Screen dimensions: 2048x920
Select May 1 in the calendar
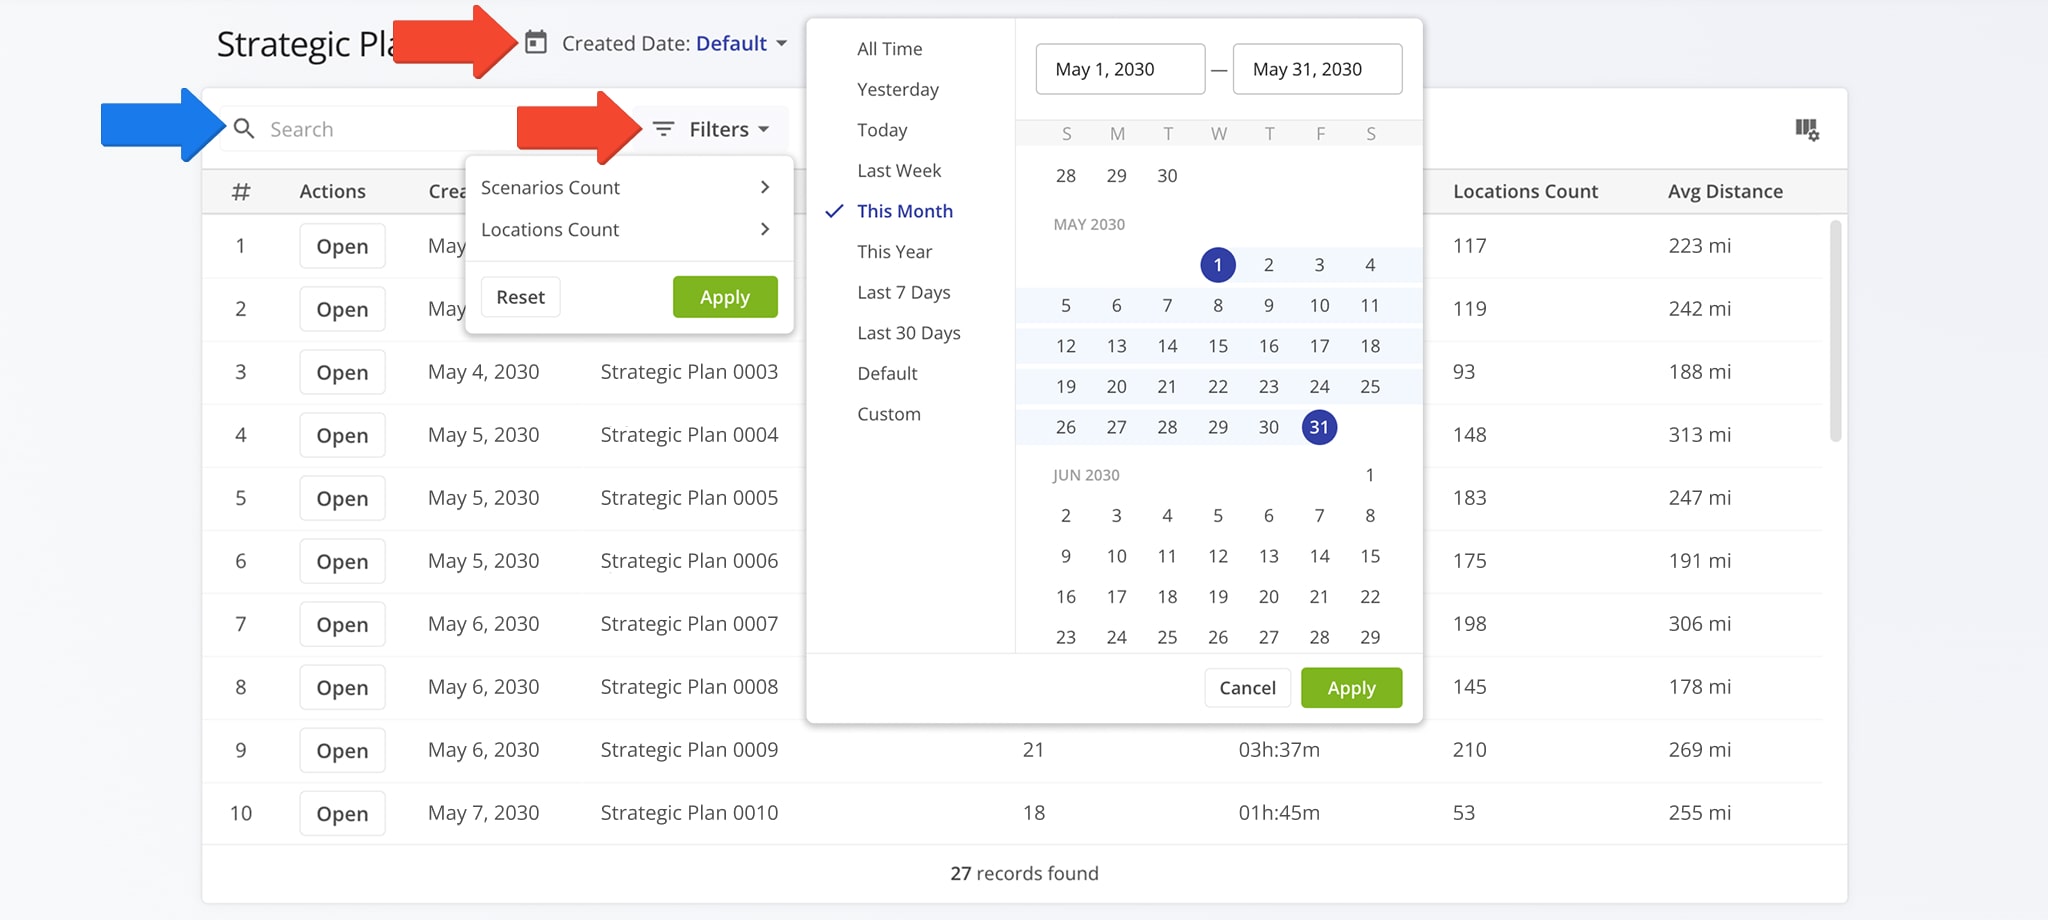(x=1218, y=265)
